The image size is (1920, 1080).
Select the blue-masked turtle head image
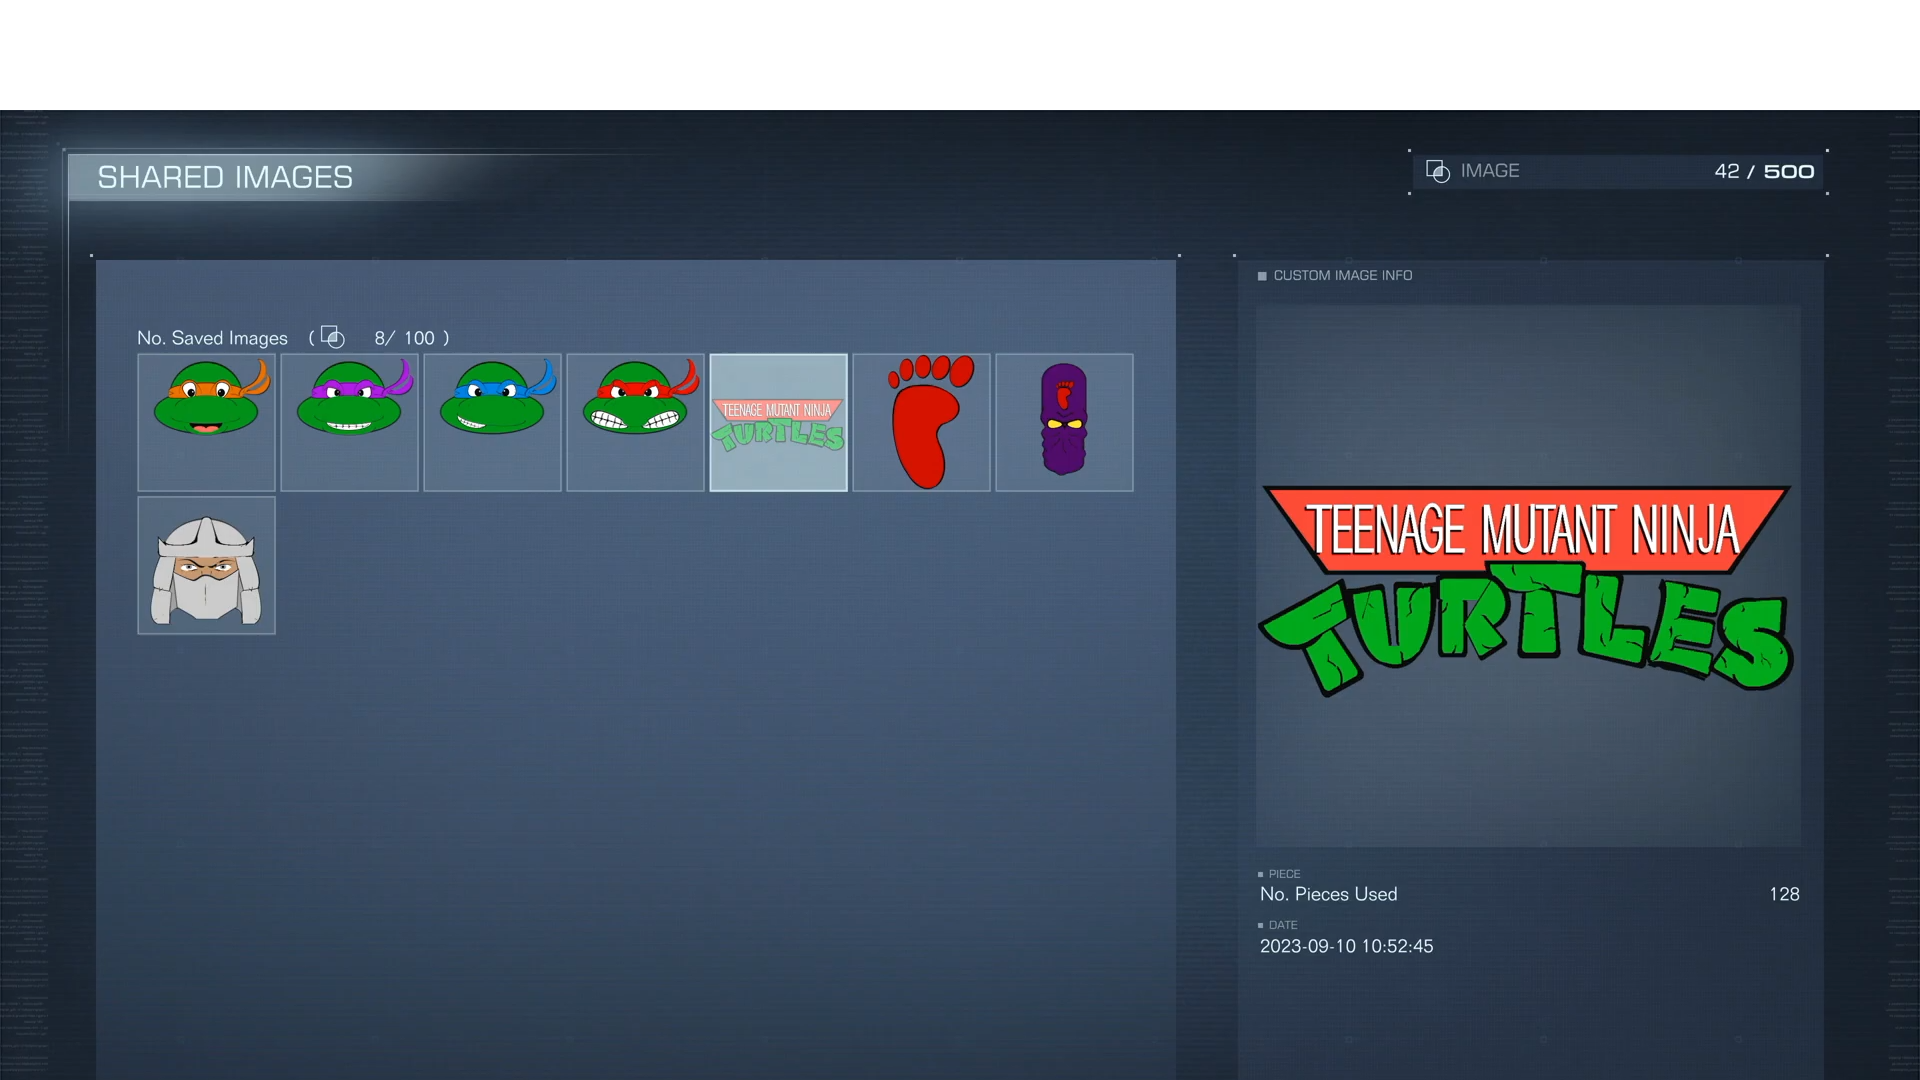pyautogui.click(x=492, y=422)
